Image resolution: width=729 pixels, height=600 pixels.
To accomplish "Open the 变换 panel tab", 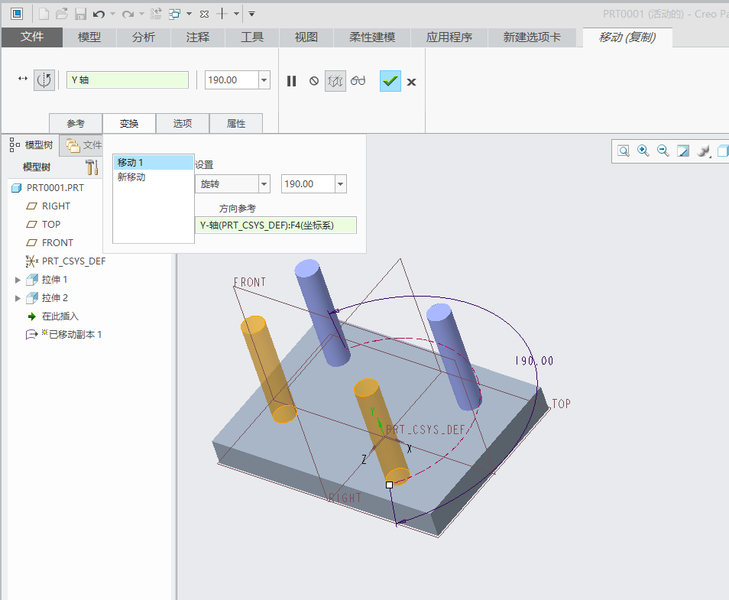I will (129, 123).
